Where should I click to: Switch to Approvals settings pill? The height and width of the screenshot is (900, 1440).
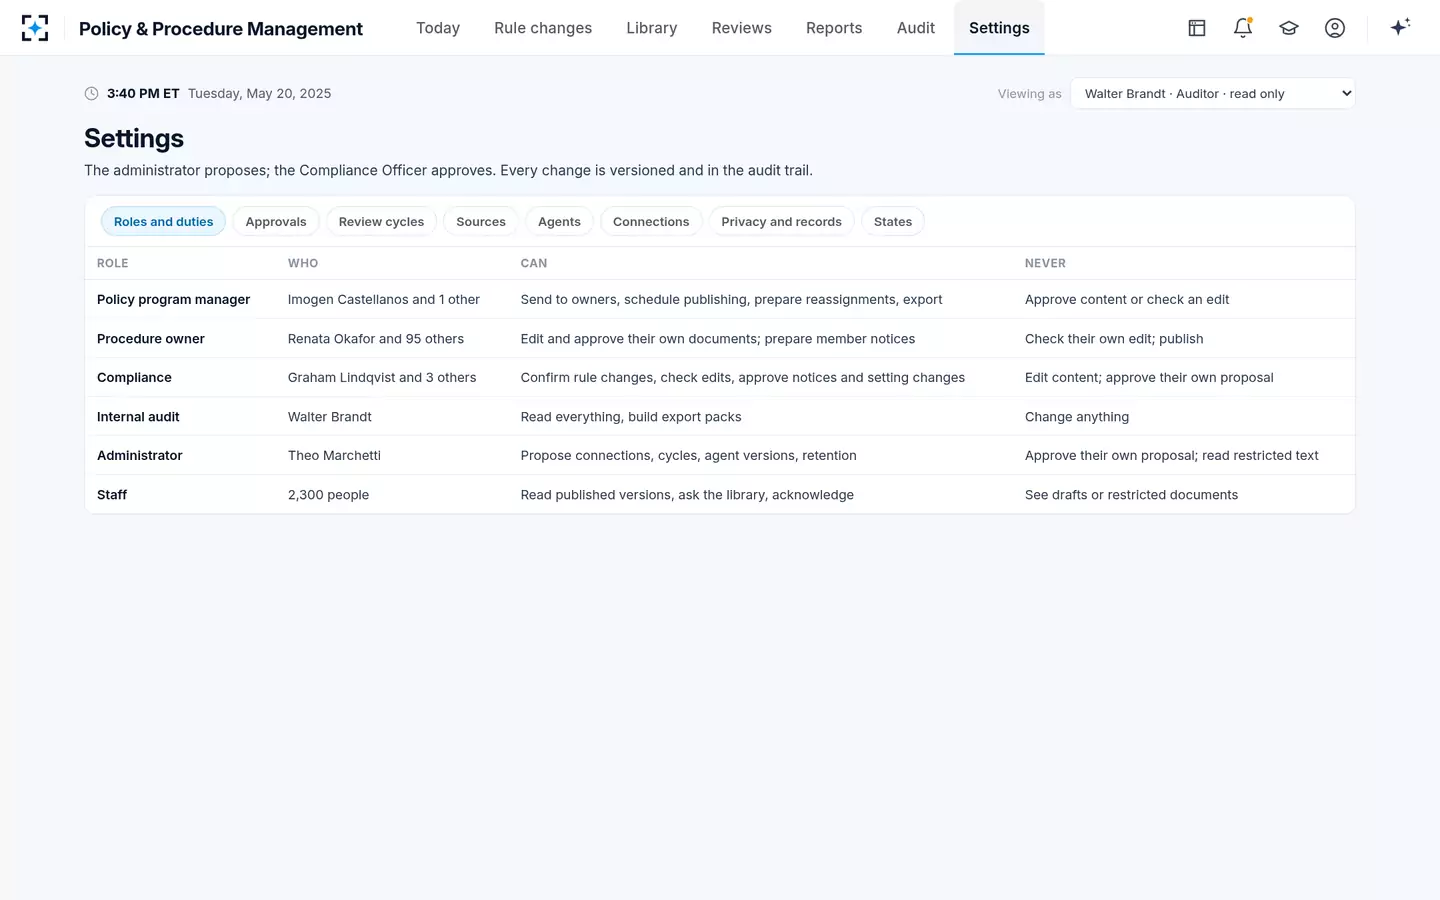tap(276, 221)
